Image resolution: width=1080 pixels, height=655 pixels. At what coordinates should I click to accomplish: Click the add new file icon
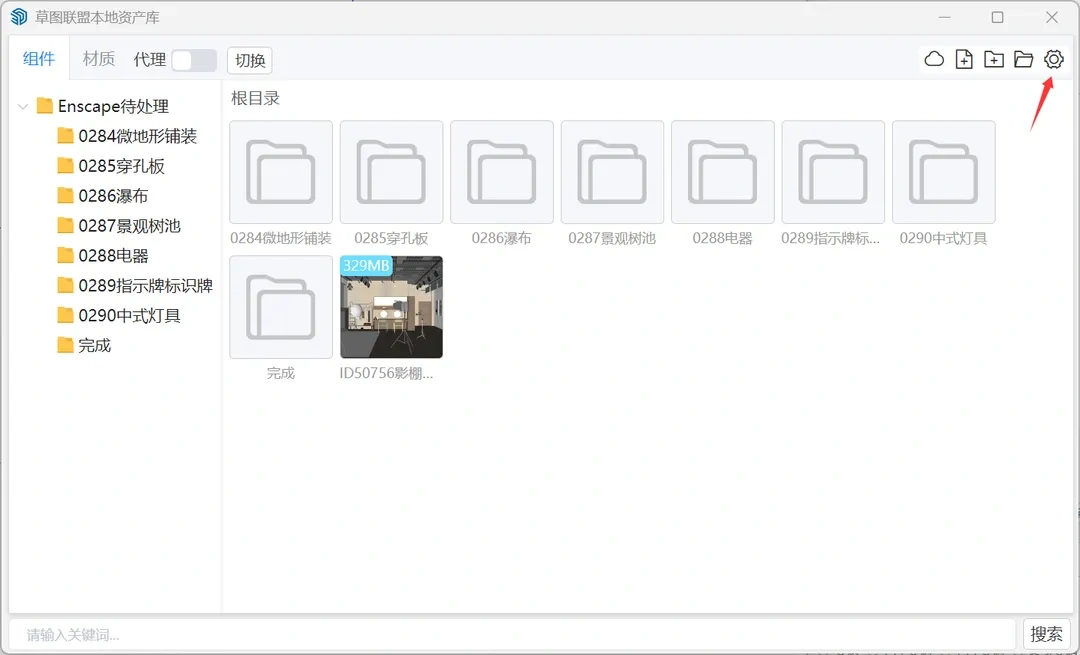(x=964, y=60)
